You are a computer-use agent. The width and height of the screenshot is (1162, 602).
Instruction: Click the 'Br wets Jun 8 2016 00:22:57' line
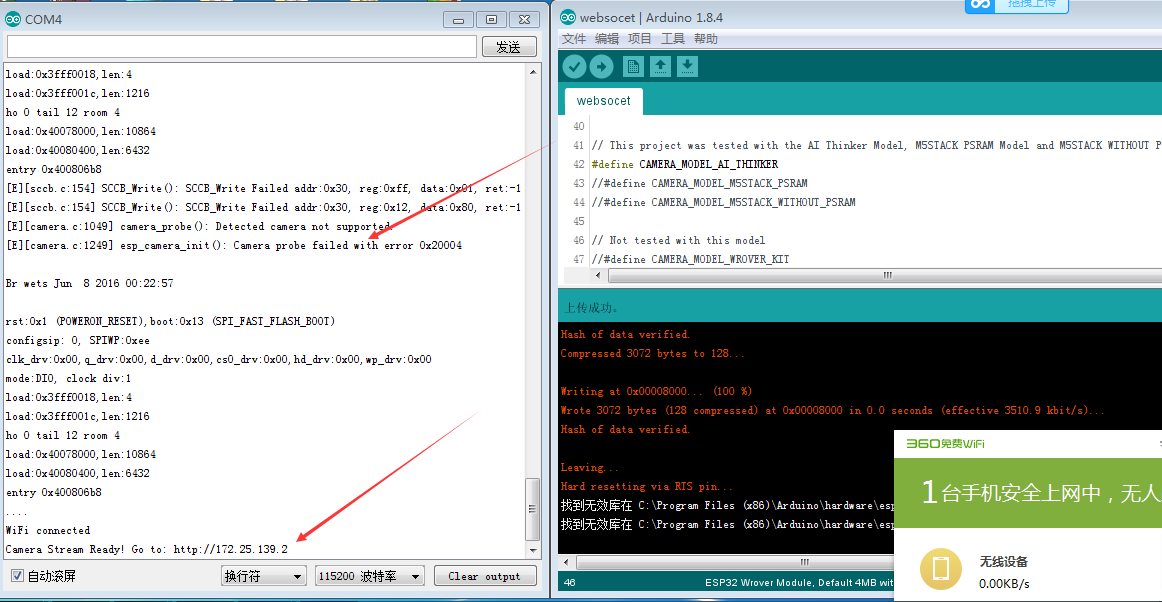pos(89,283)
